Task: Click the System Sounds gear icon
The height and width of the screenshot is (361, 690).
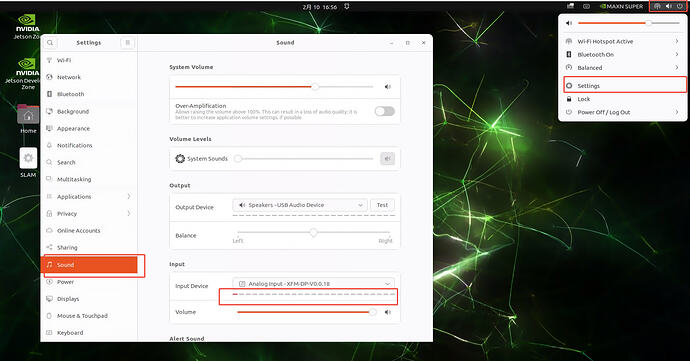Action: click(x=180, y=158)
